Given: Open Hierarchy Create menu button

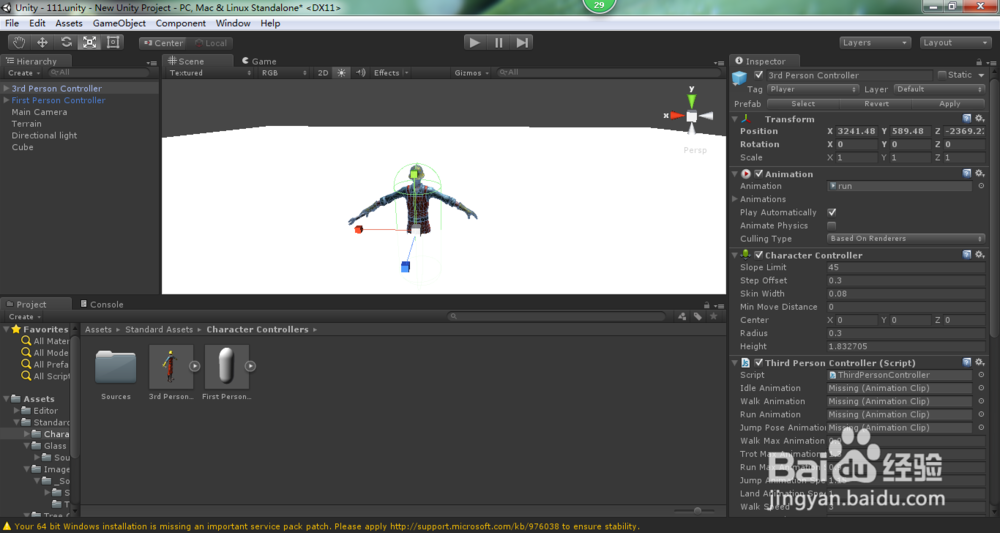Looking at the screenshot, I should point(24,73).
